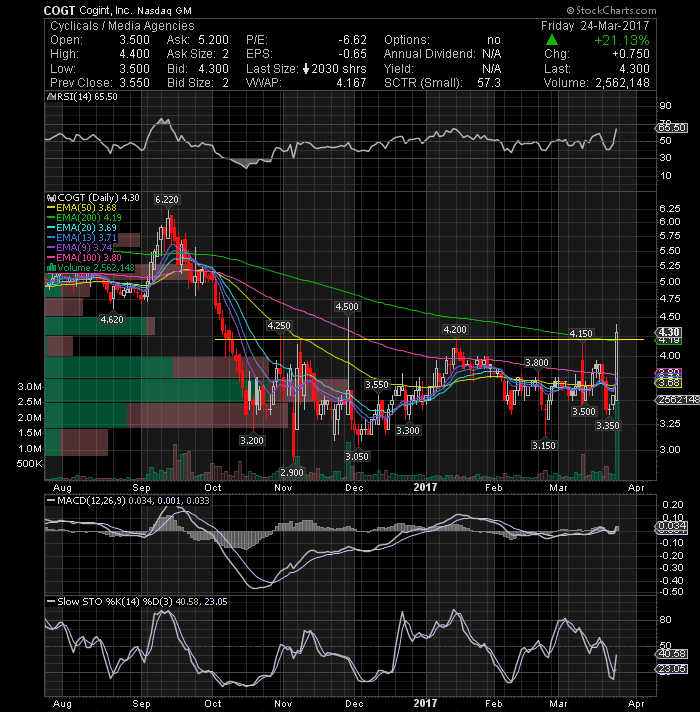Screen dimensions: 700x712
Task: Select the P/E value -6.62
Action: coord(352,40)
